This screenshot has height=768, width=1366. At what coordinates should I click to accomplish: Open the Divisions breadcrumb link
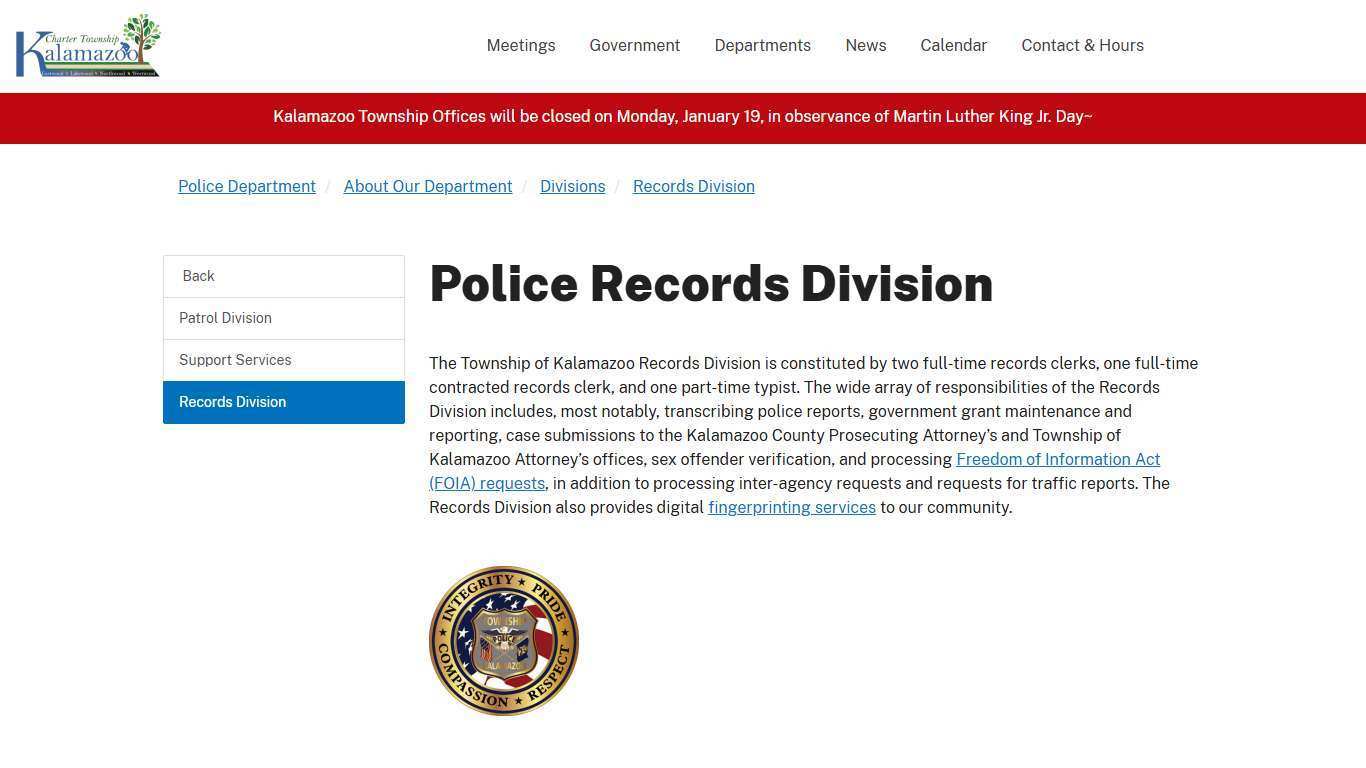572,186
